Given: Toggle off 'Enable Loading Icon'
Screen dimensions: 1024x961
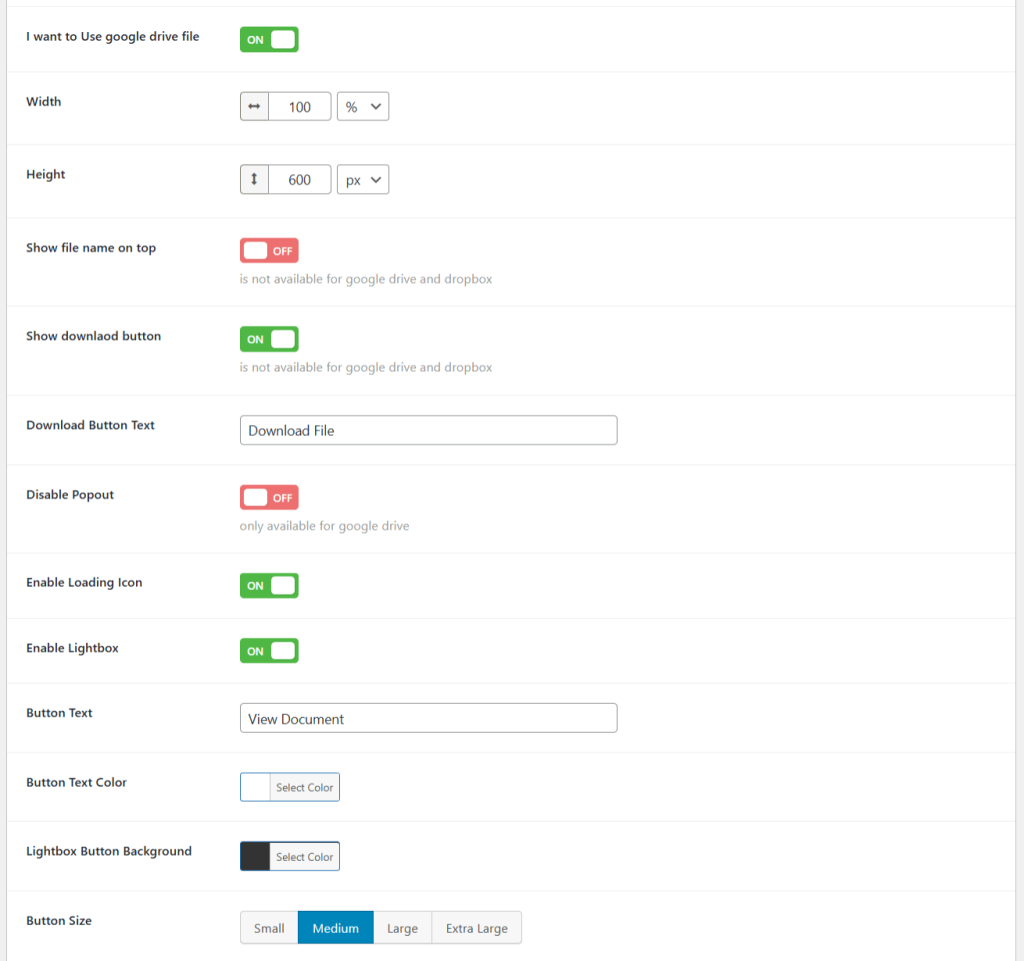Looking at the screenshot, I should (x=268, y=585).
